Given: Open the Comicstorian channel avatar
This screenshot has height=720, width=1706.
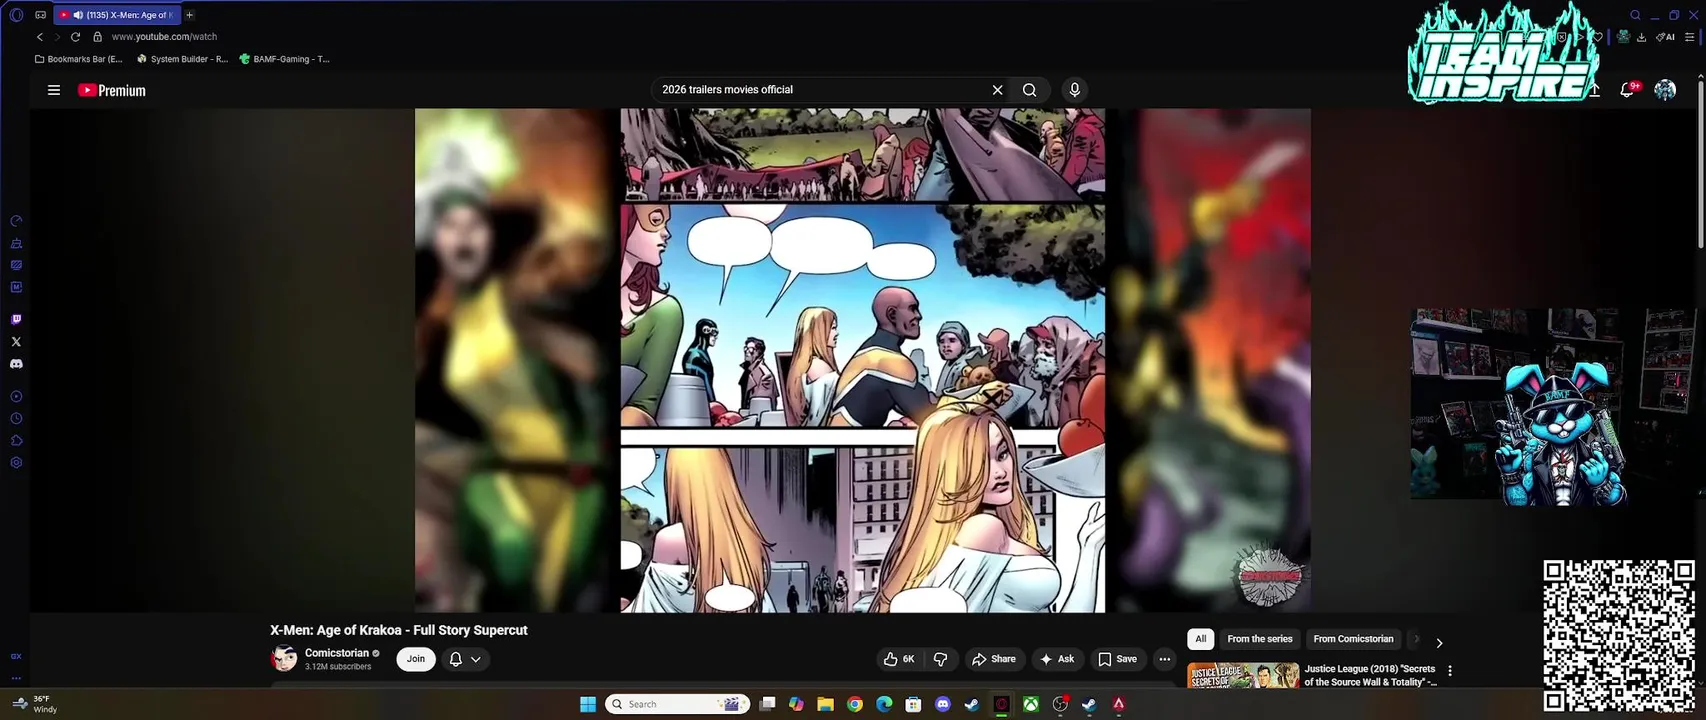Looking at the screenshot, I should click(284, 658).
